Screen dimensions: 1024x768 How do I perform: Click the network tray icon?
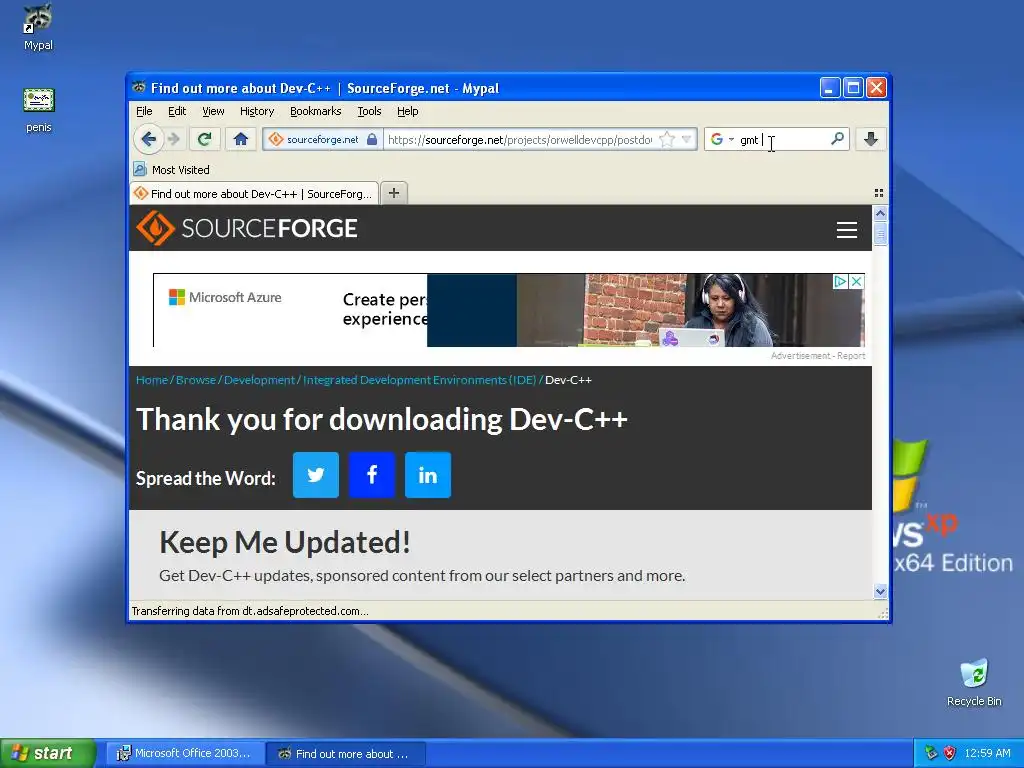pos(931,753)
